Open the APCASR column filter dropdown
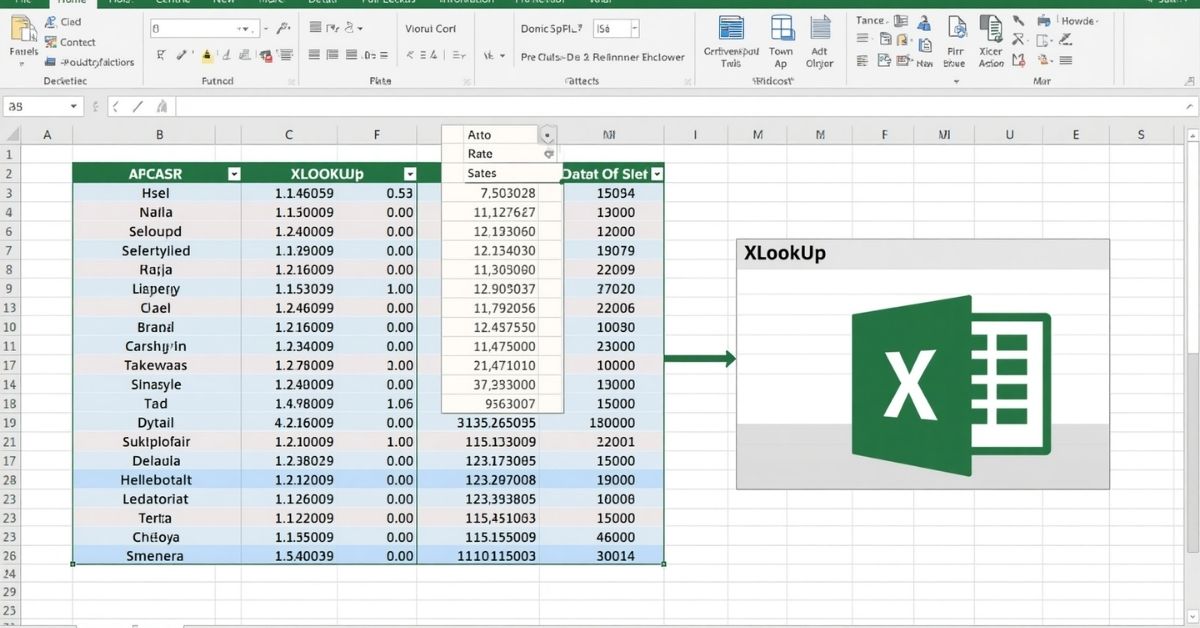The width and height of the screenshot is (1200, 628). click(234, 173)
